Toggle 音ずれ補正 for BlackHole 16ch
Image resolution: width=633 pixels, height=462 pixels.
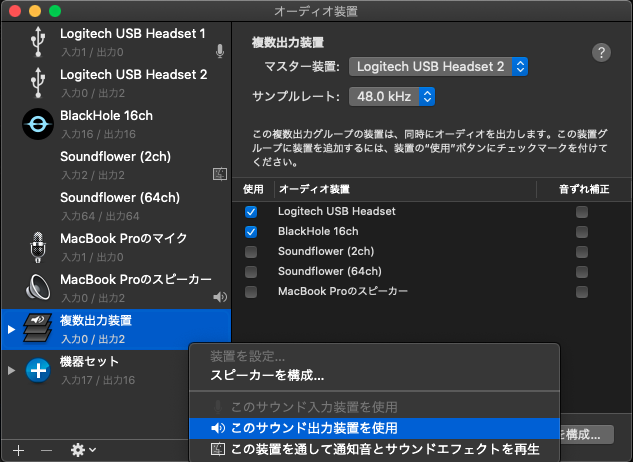pos(582,232)
